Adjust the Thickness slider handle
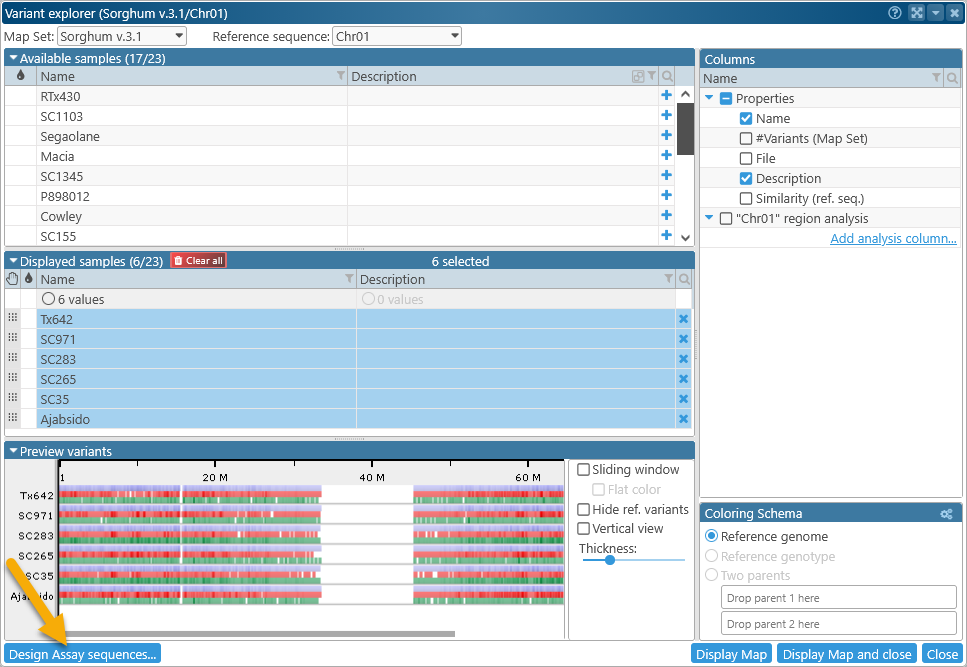The image size is (967, 667). pyautogui.click(x=609, y=560)
